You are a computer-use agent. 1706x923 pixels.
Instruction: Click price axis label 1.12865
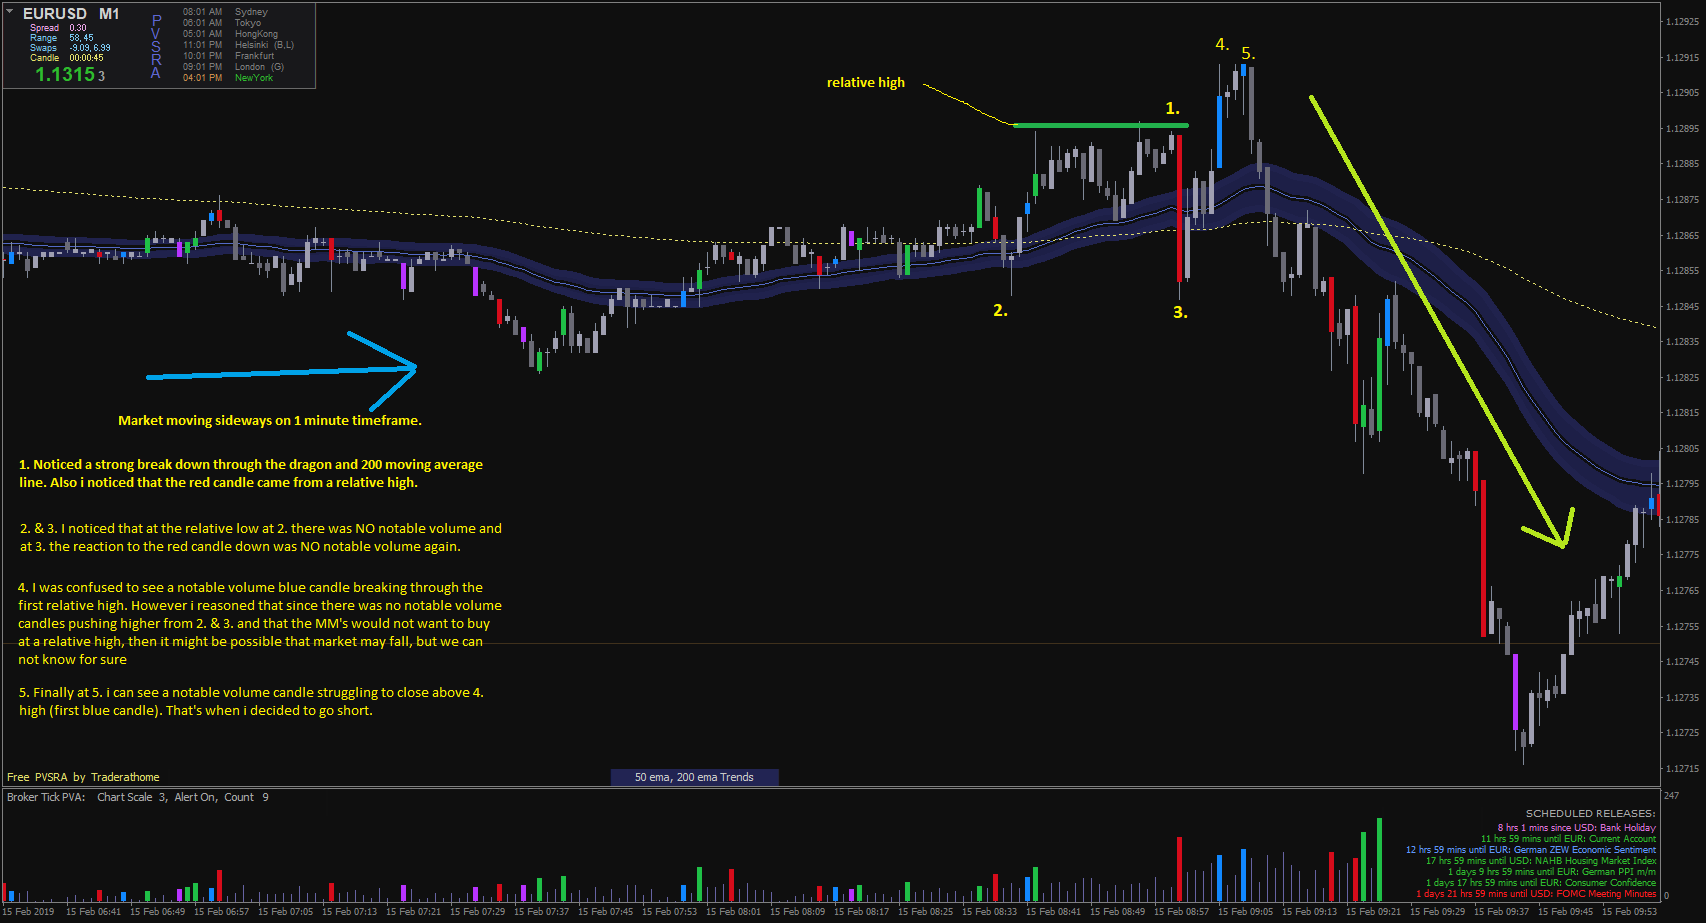click(x=1682, y=236)
